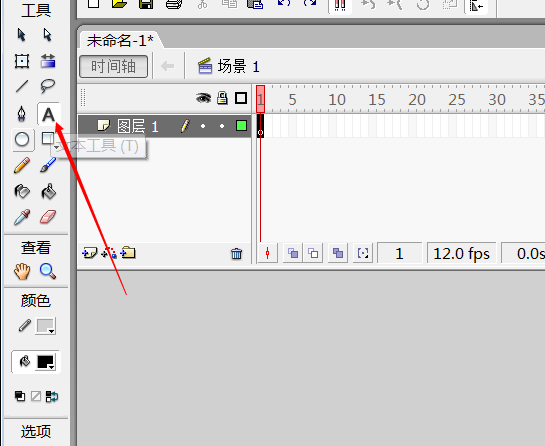This screenshot has width=545, height=446.
Task: Toggle 图层 1 green outline square
Action: pos(241,125)
